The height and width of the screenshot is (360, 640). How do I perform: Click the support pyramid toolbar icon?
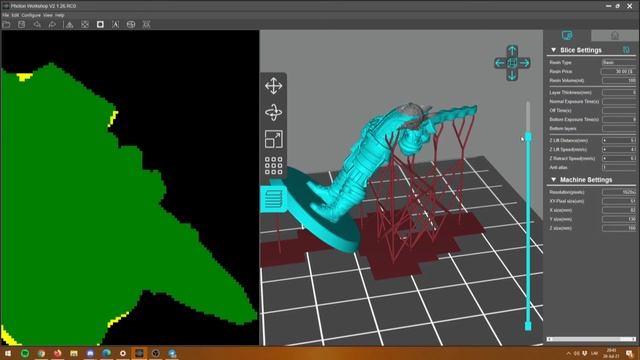coord(69,24)
